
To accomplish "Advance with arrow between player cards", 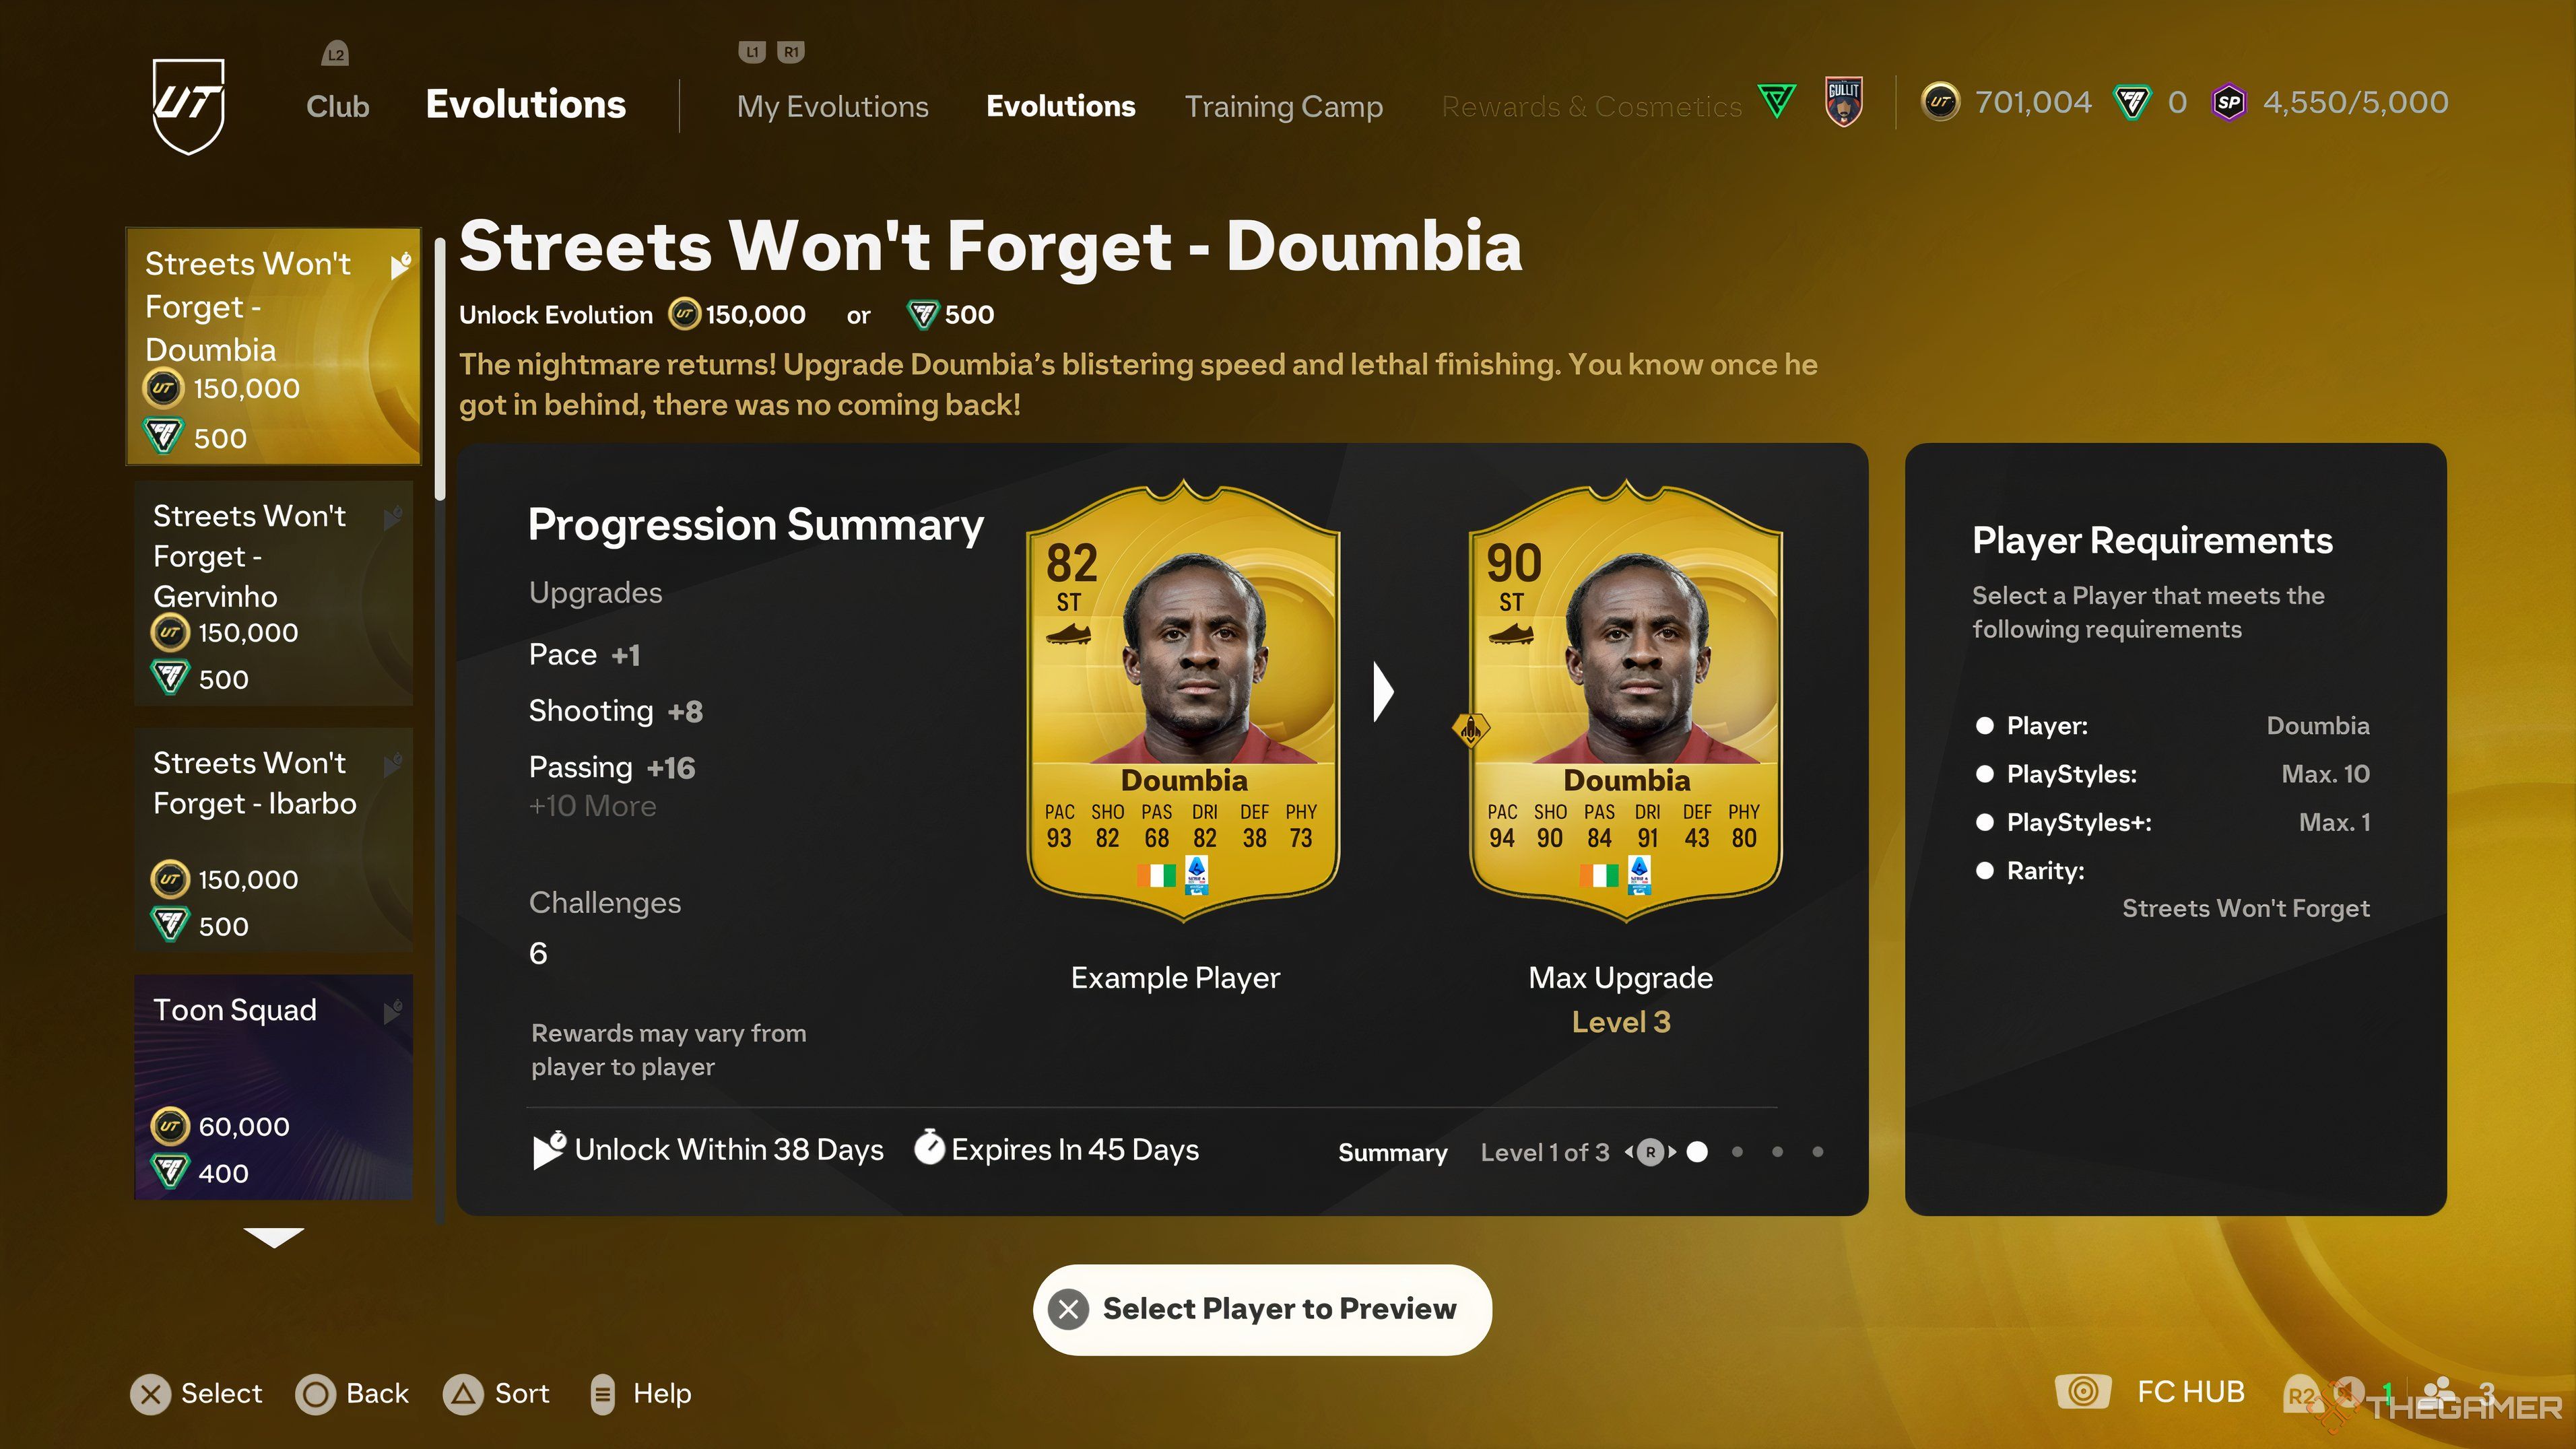I will (1383, 691).
